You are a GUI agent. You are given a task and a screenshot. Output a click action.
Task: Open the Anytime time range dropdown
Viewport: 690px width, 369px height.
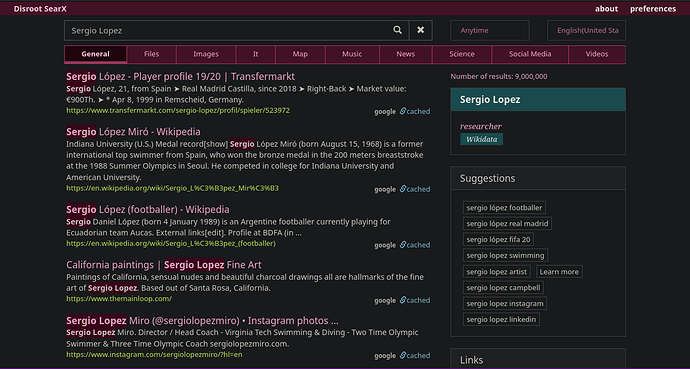pos(489,30)
